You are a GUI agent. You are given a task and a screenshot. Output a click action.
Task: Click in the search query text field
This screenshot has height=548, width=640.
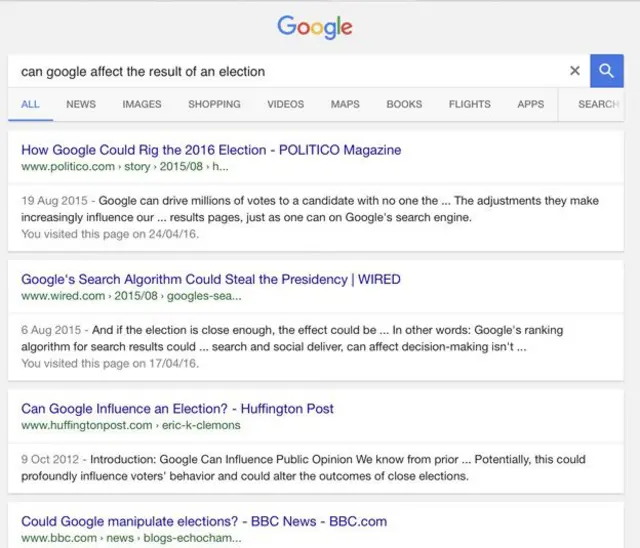tap(280, 71)
